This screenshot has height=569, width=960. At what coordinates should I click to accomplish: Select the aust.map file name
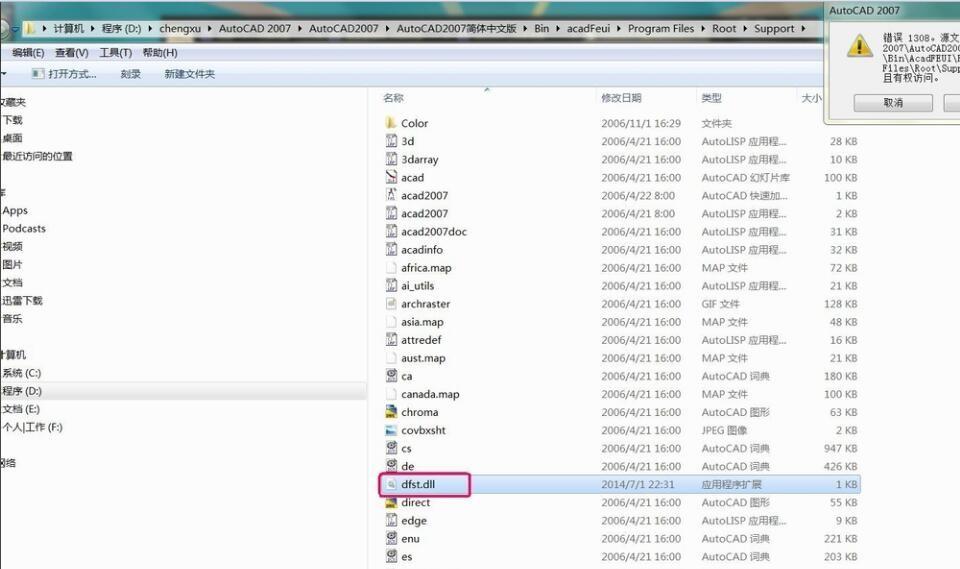pyautogui.click(x=423, y=358)
